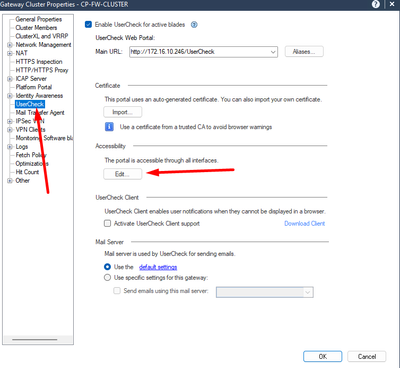Open HTTPS Inspection page

pos(39,62)
